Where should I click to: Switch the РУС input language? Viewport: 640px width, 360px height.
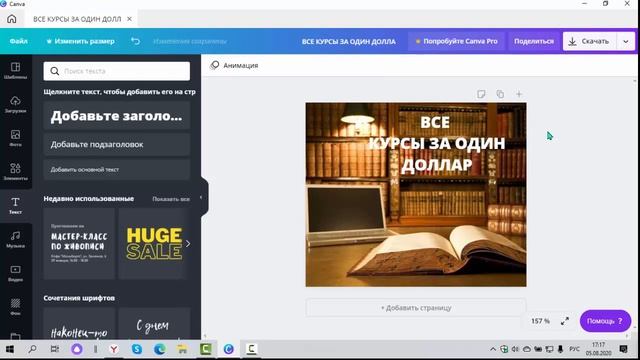pos(575,349)
